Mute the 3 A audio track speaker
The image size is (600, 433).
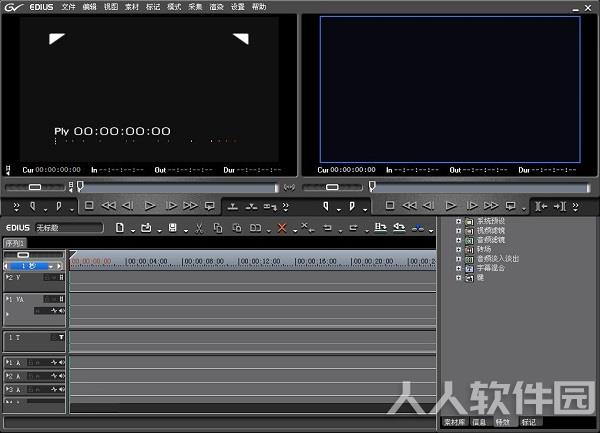coord(62,389)
